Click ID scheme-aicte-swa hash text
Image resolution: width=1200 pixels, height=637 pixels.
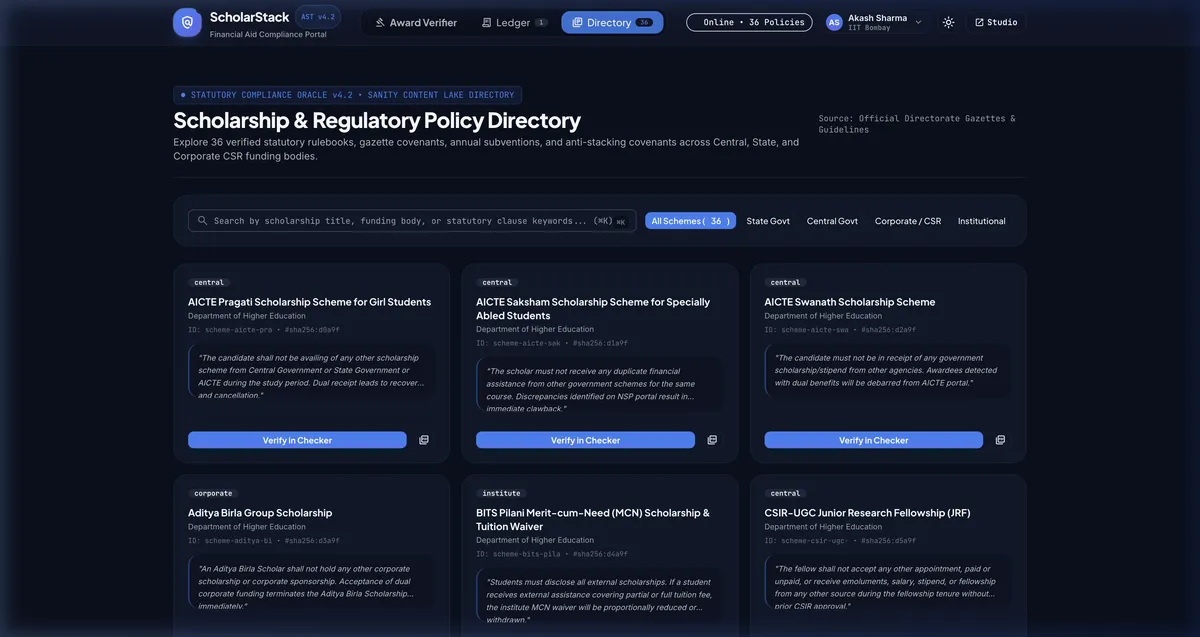[x=840, y=329]
